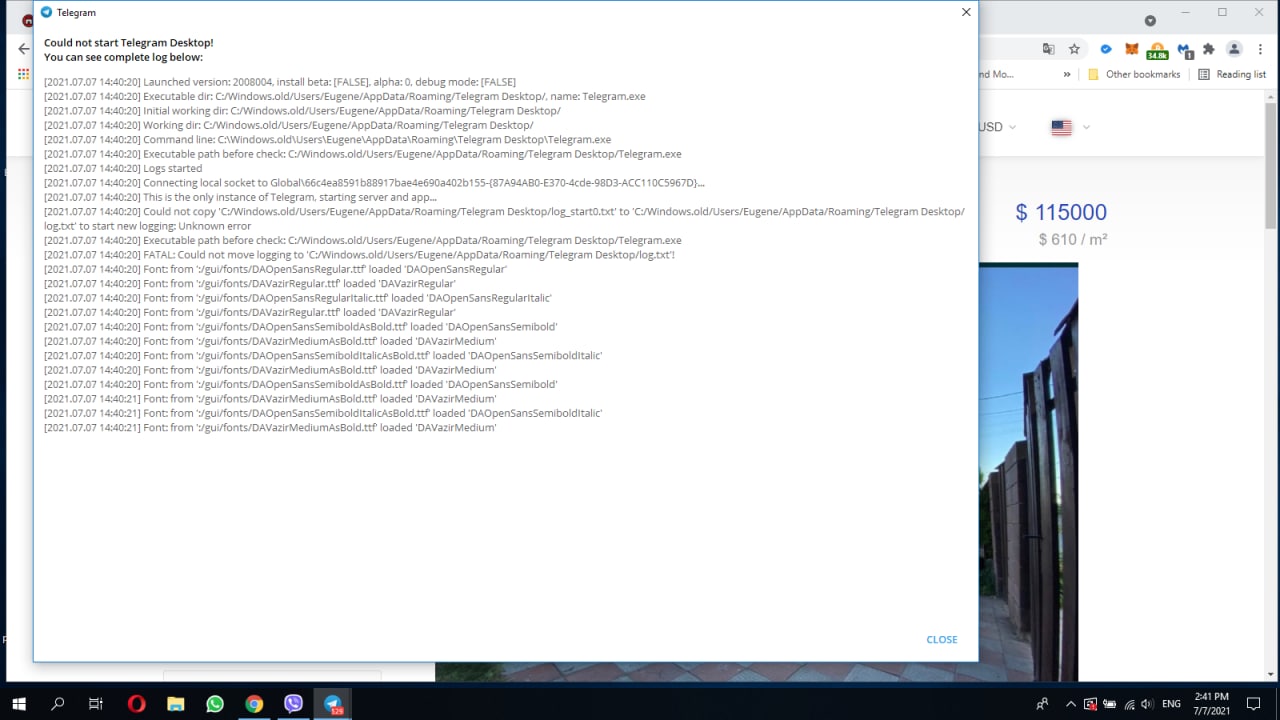Open Chrome Extensions puzzle piece menu
Screen dimensions: 1280x720
1209,49
